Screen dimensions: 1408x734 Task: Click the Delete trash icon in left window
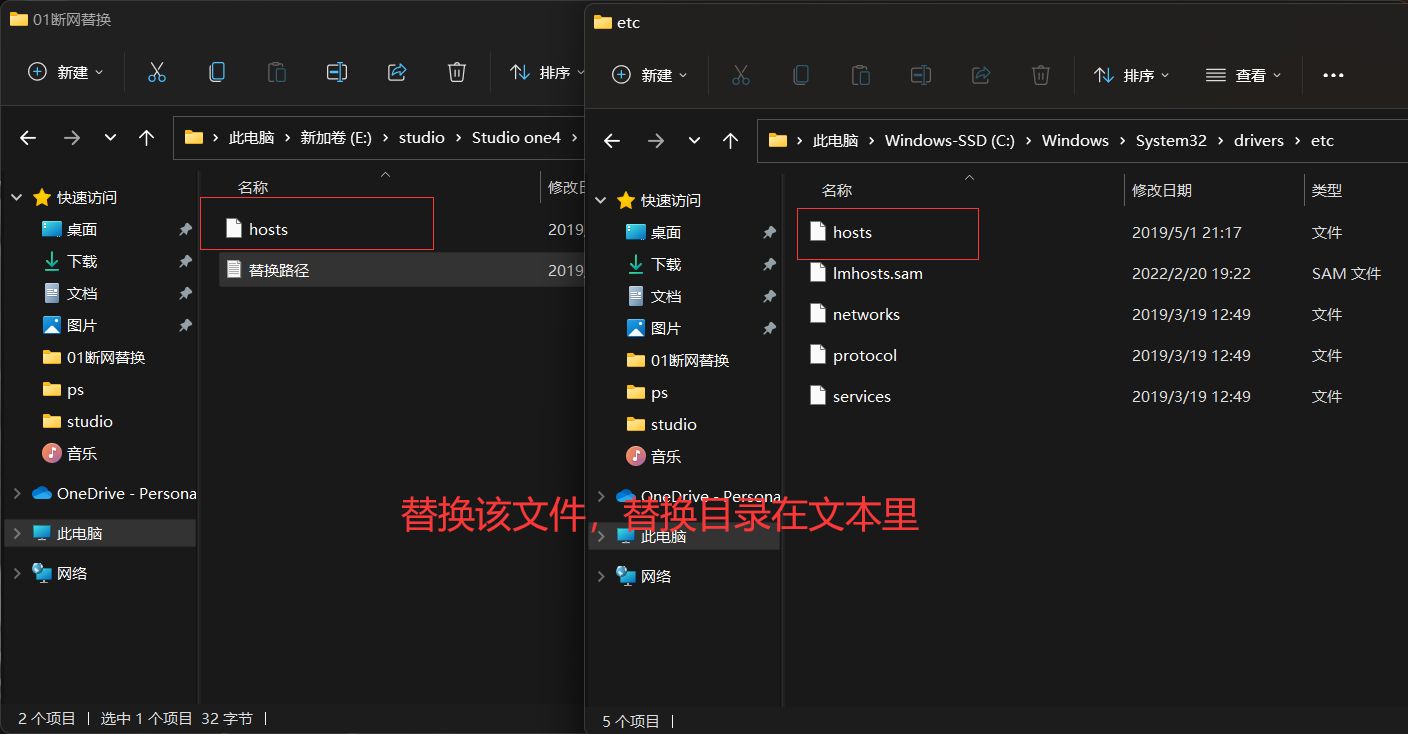(457, 72)
